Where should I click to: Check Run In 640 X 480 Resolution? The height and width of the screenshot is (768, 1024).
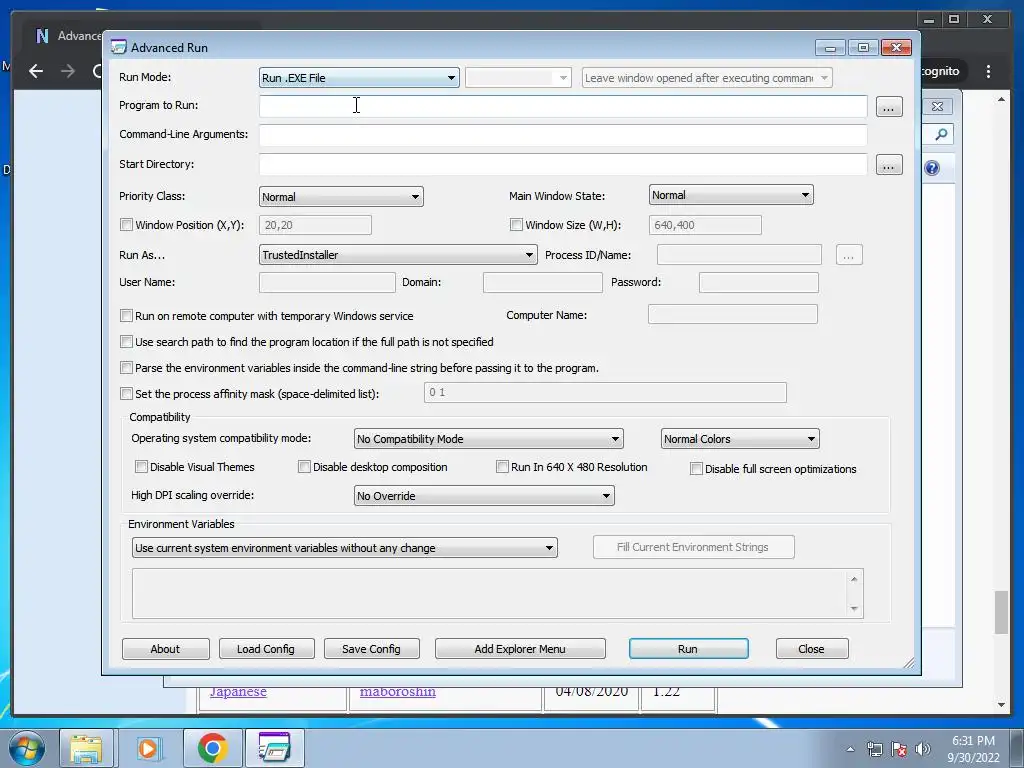tap(502, 467)
